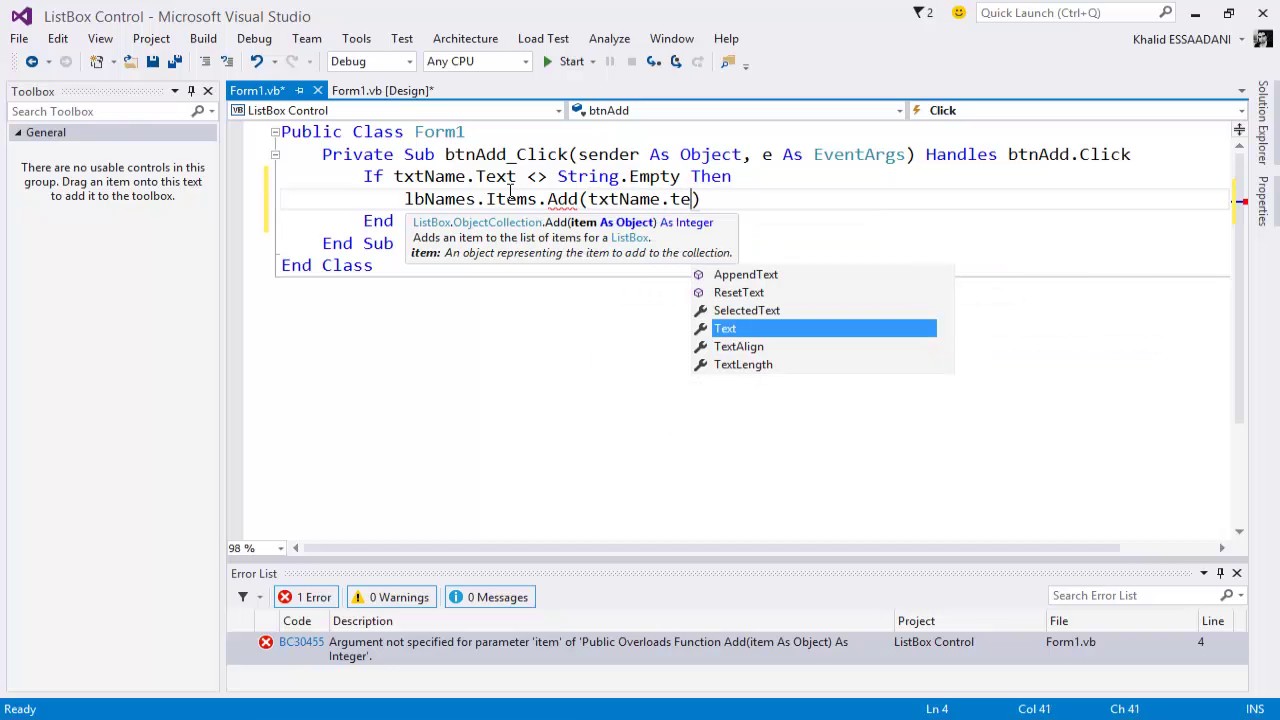Split the code editor window
The width and height of the screenshot is (1280, 720).
1239,130
